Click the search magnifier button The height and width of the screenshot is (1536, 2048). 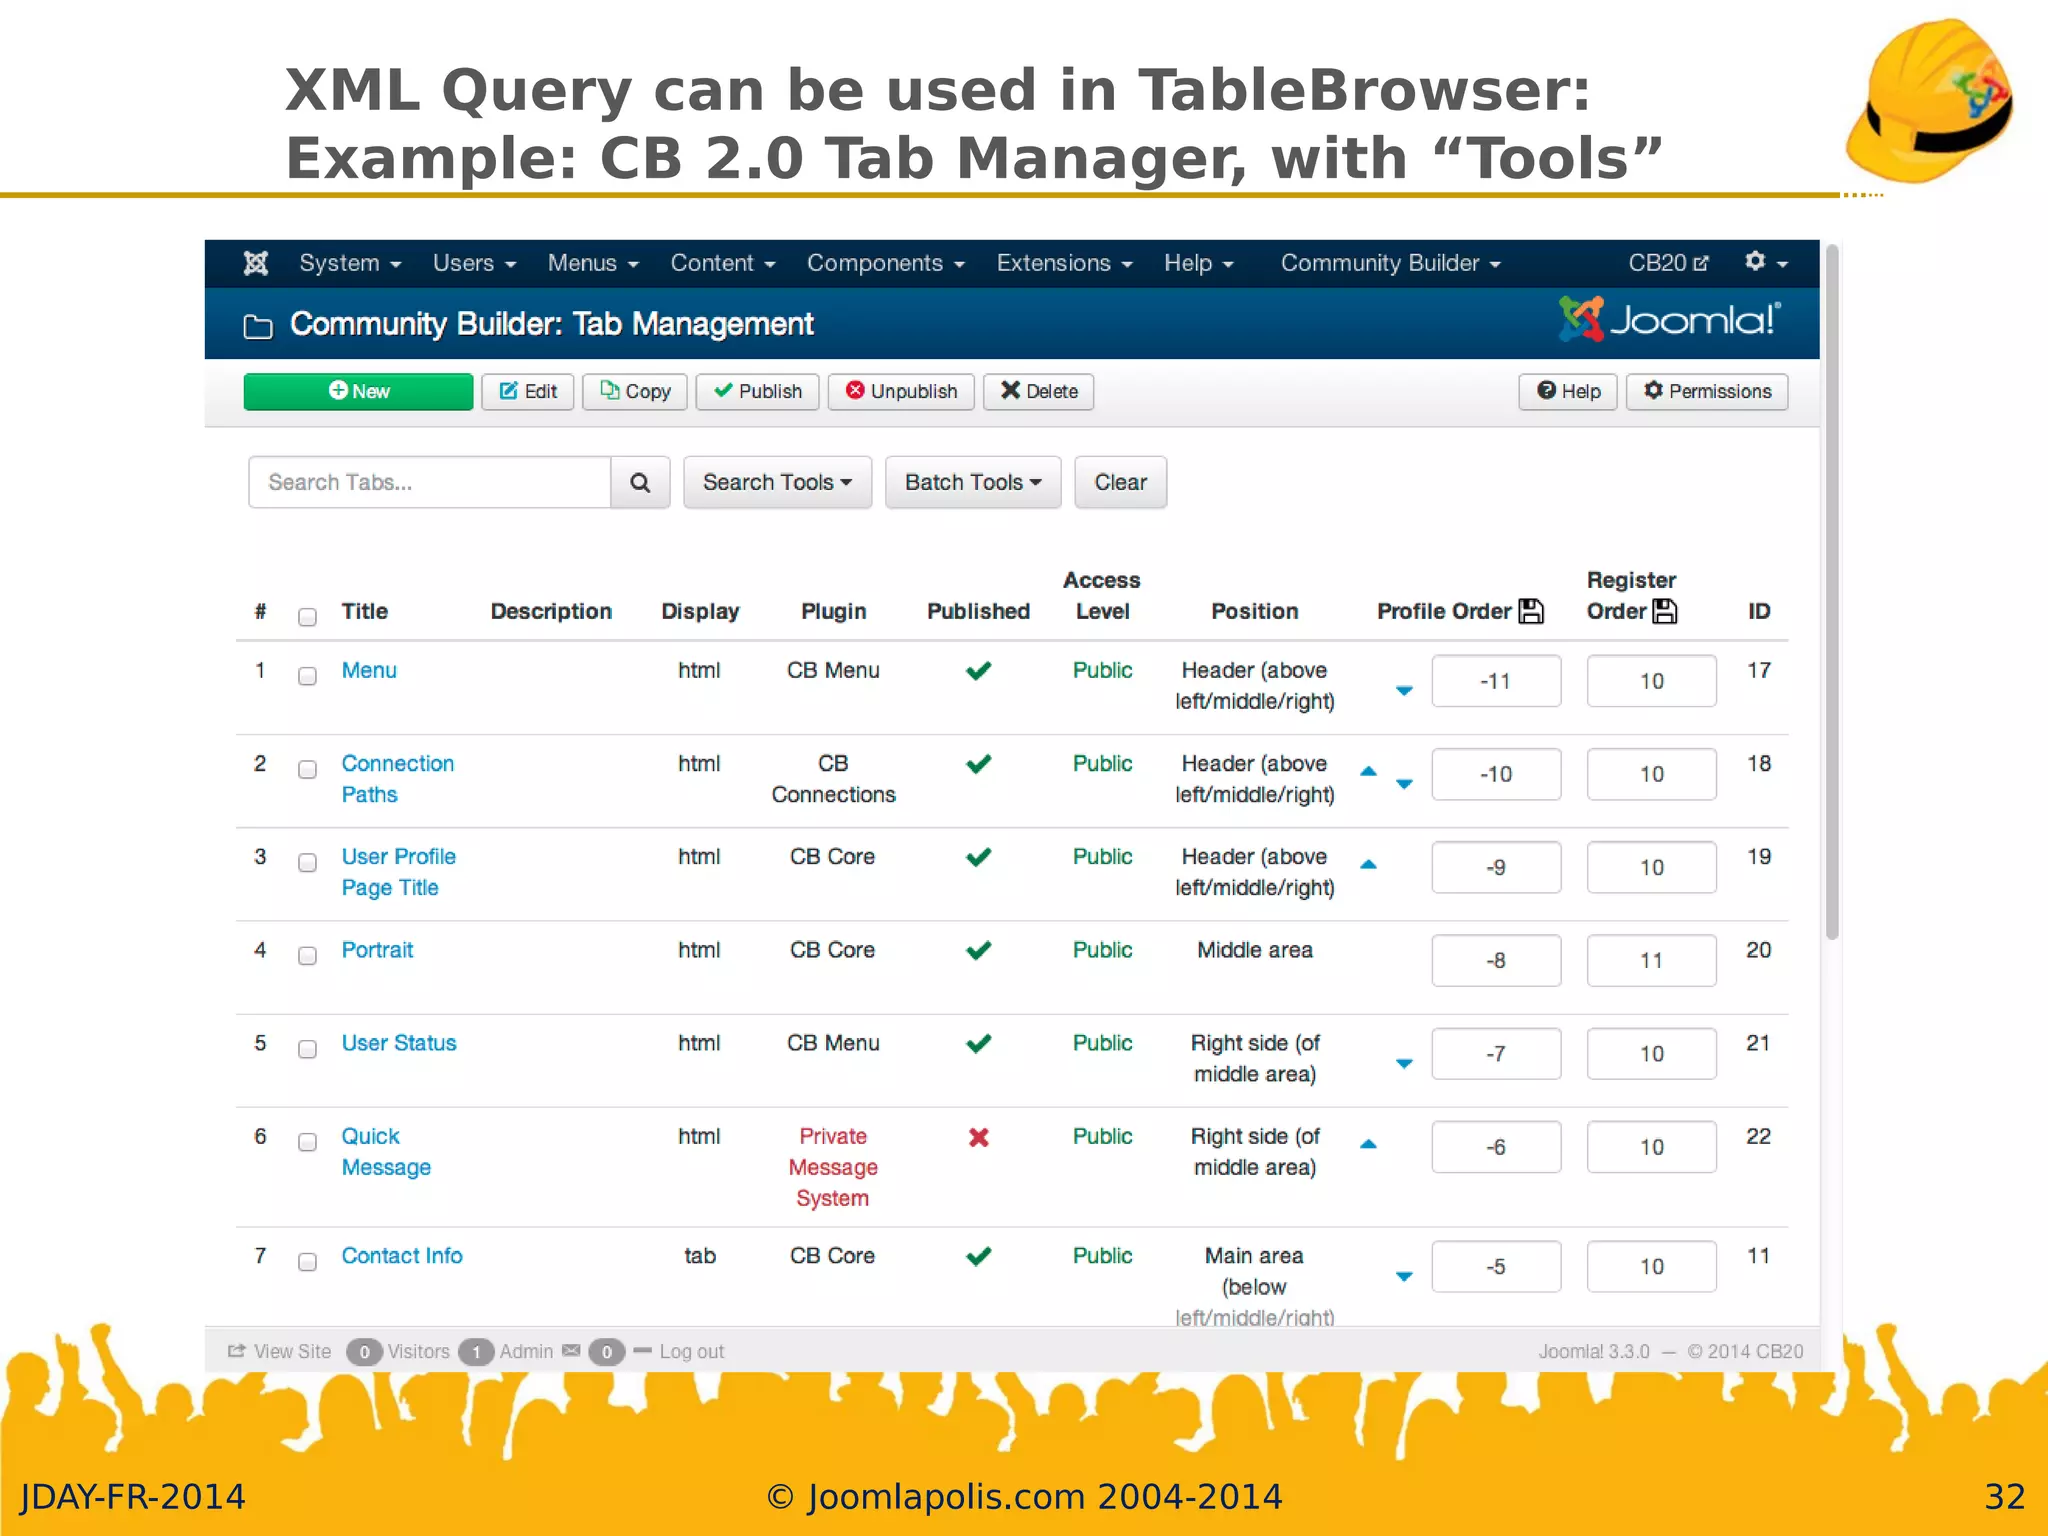coord(640,483)
